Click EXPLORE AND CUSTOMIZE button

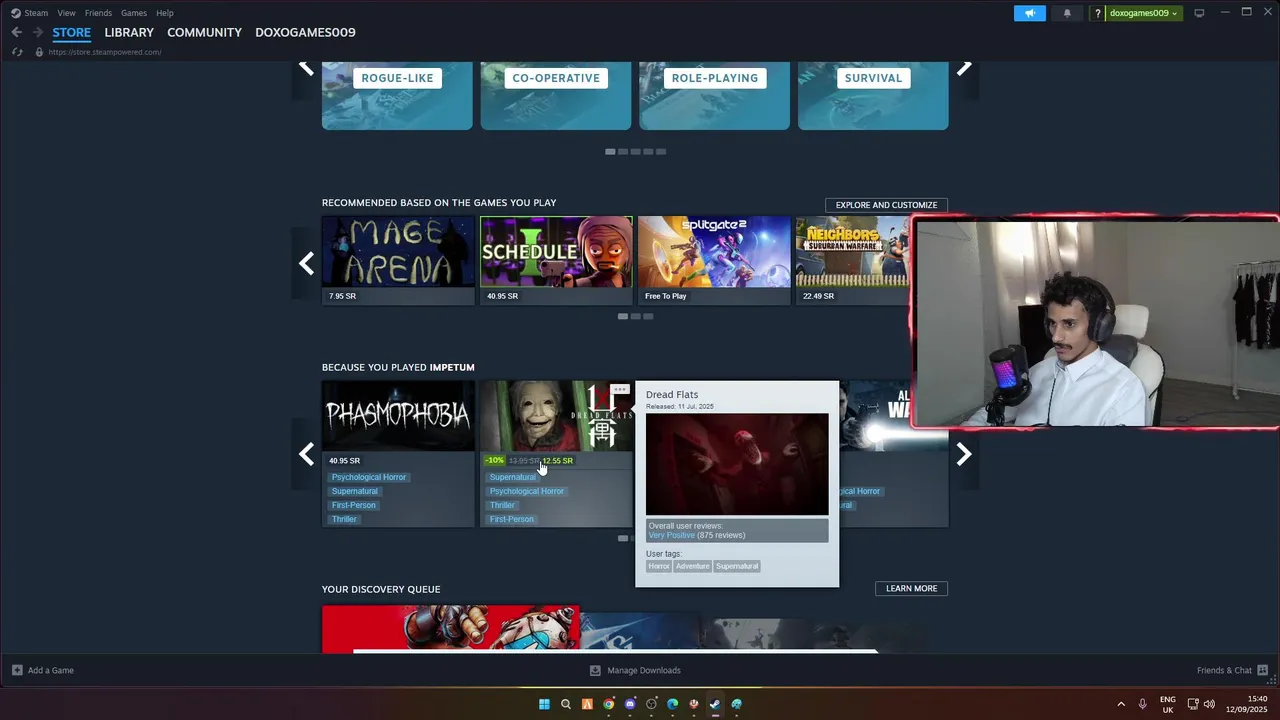tap(886, 205)
